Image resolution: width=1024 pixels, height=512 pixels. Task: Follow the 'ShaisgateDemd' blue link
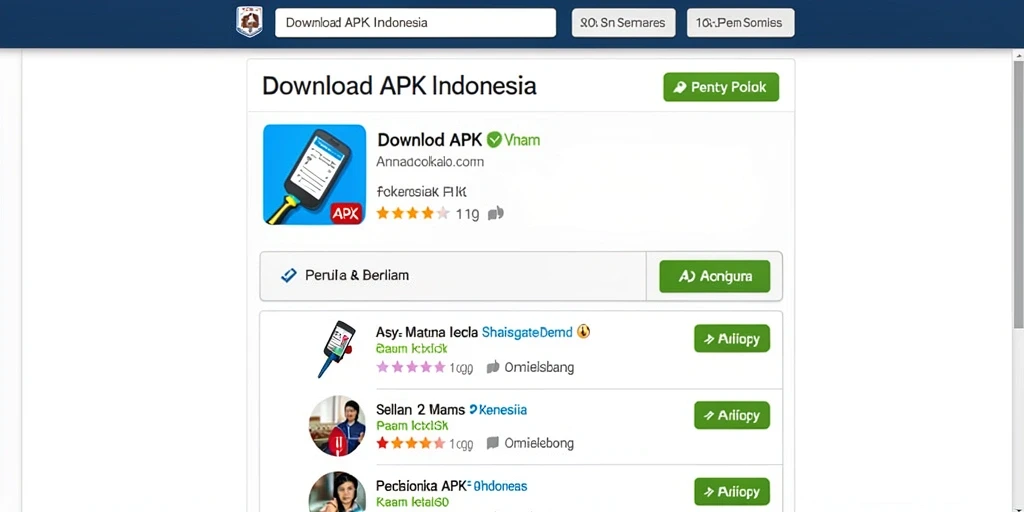click(527, 332)
